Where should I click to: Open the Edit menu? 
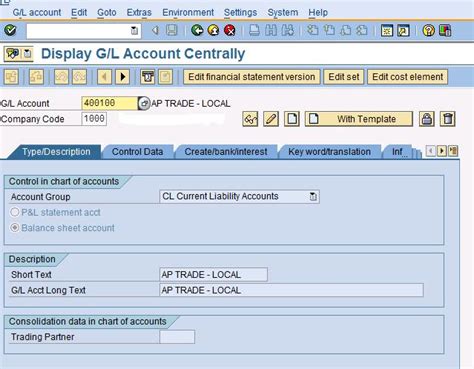(x=79, y=13)
